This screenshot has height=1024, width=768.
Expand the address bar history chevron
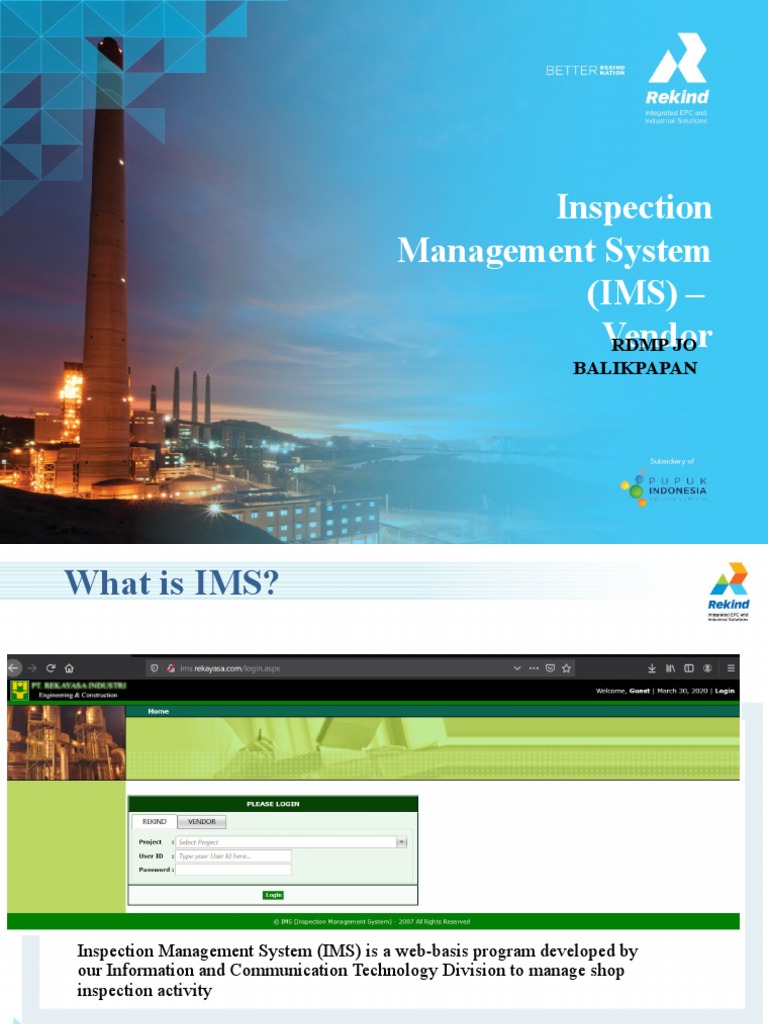[x=517, y=668]
